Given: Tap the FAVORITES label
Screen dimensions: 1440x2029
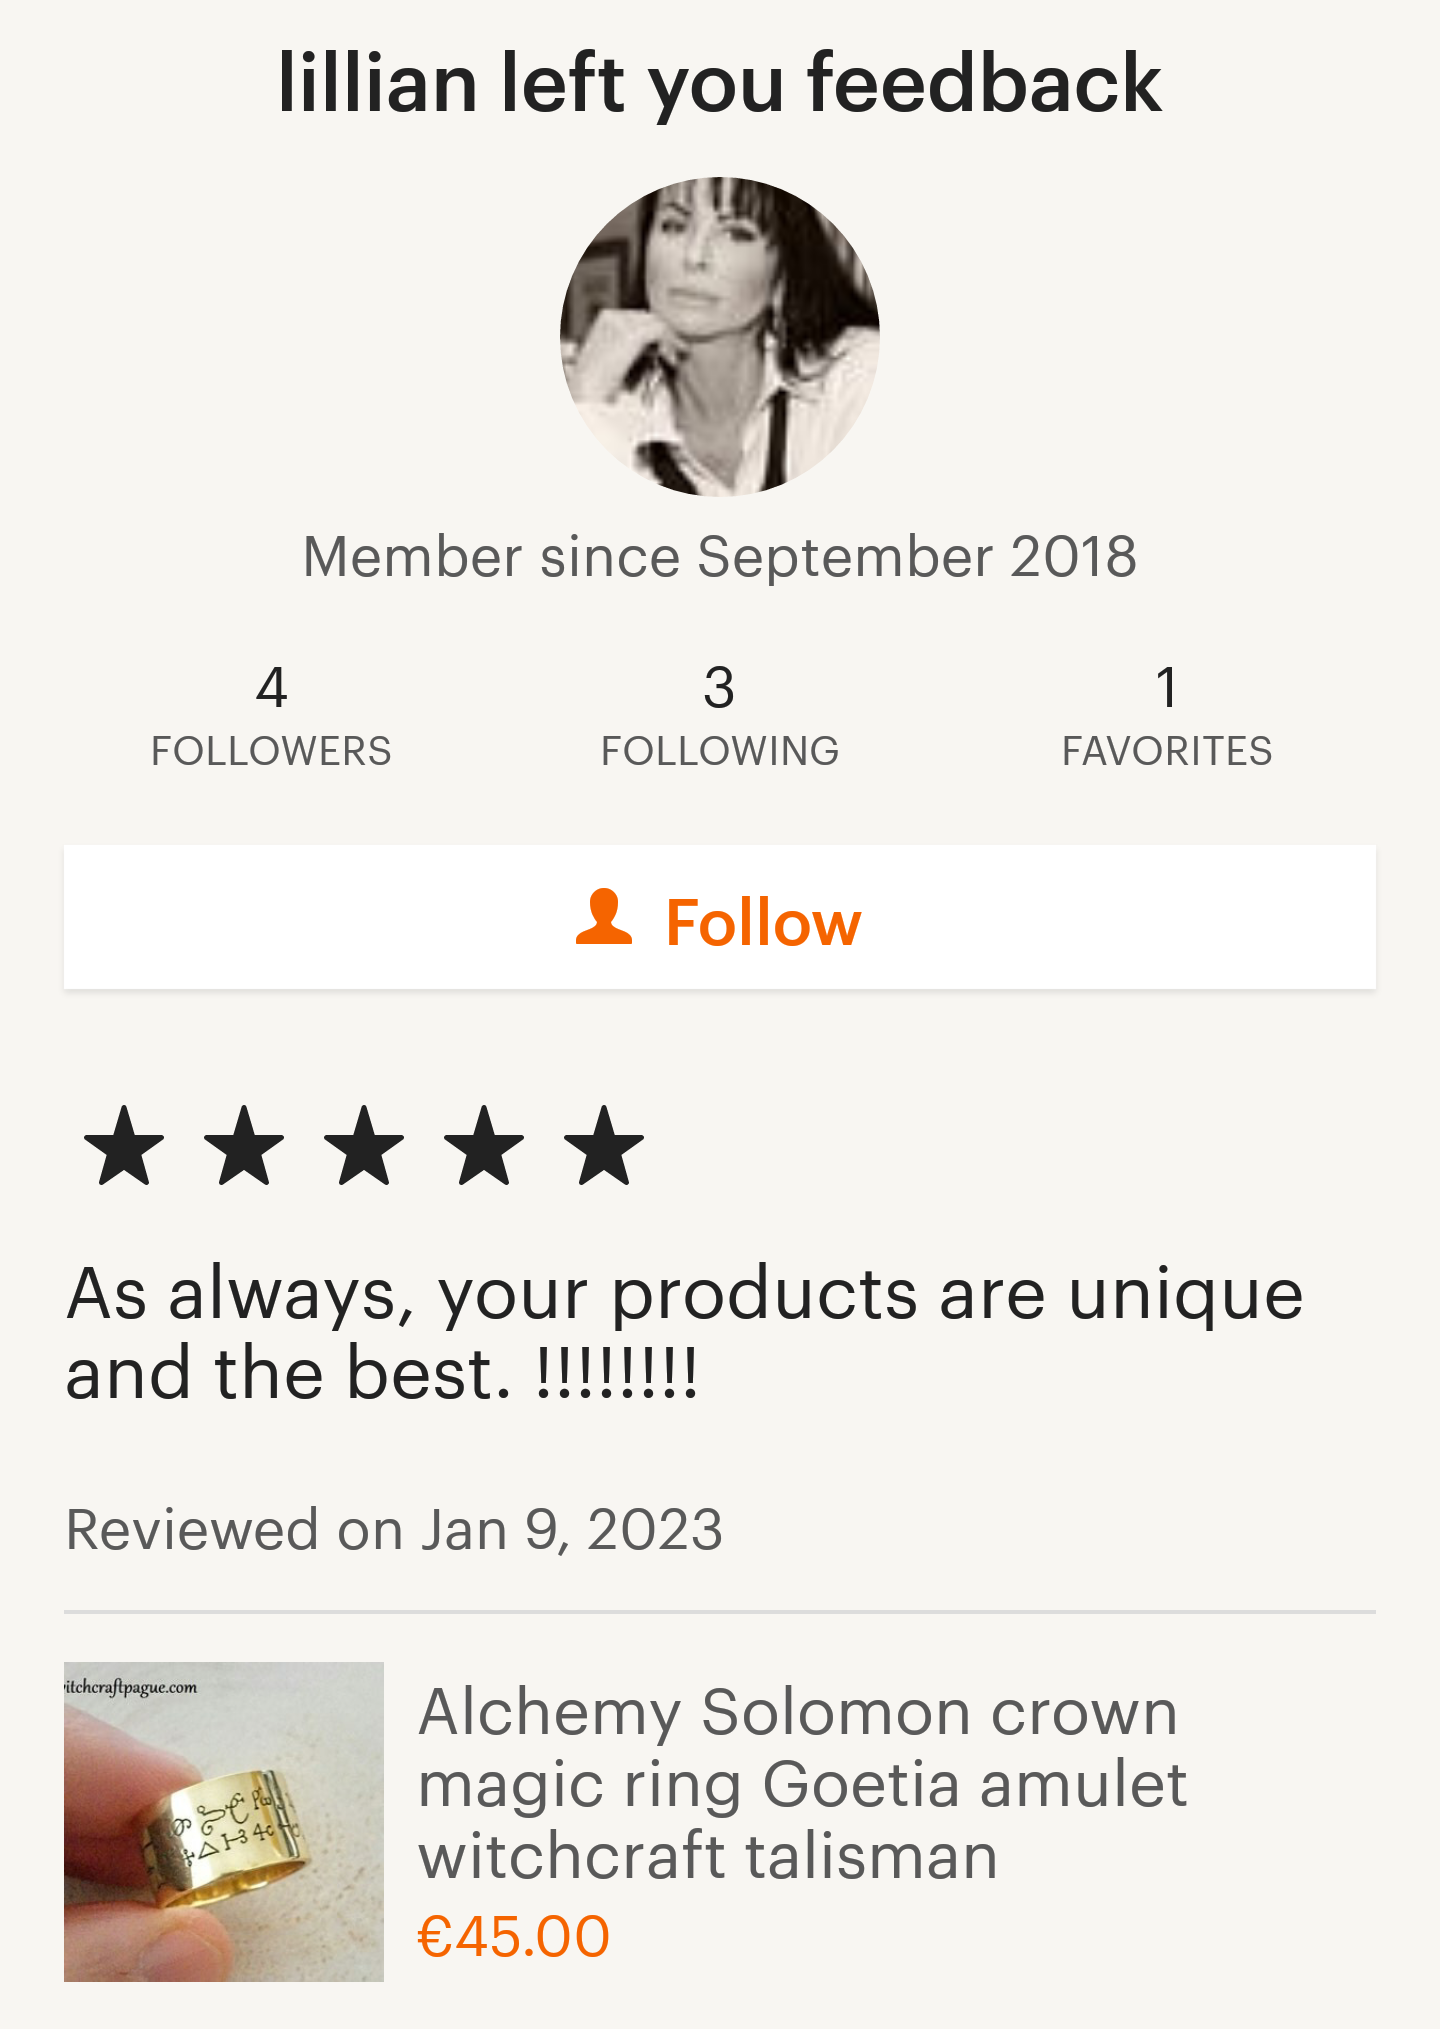Looking at the screenshot, I should tap(1166, 752).
